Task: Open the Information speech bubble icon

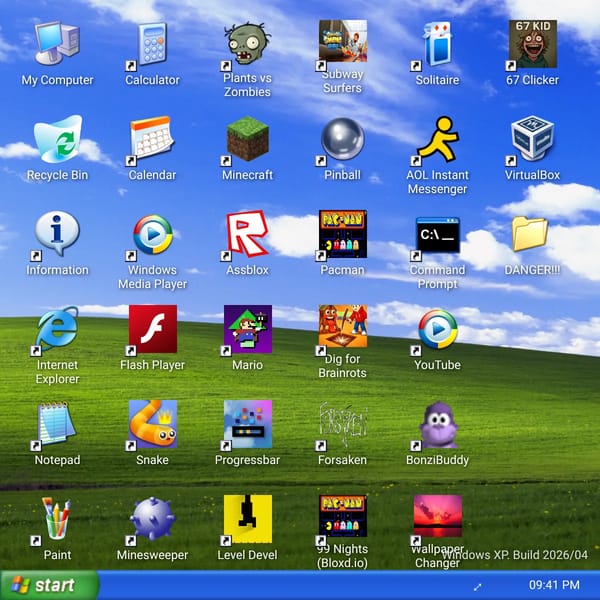Action: (57, 233)
